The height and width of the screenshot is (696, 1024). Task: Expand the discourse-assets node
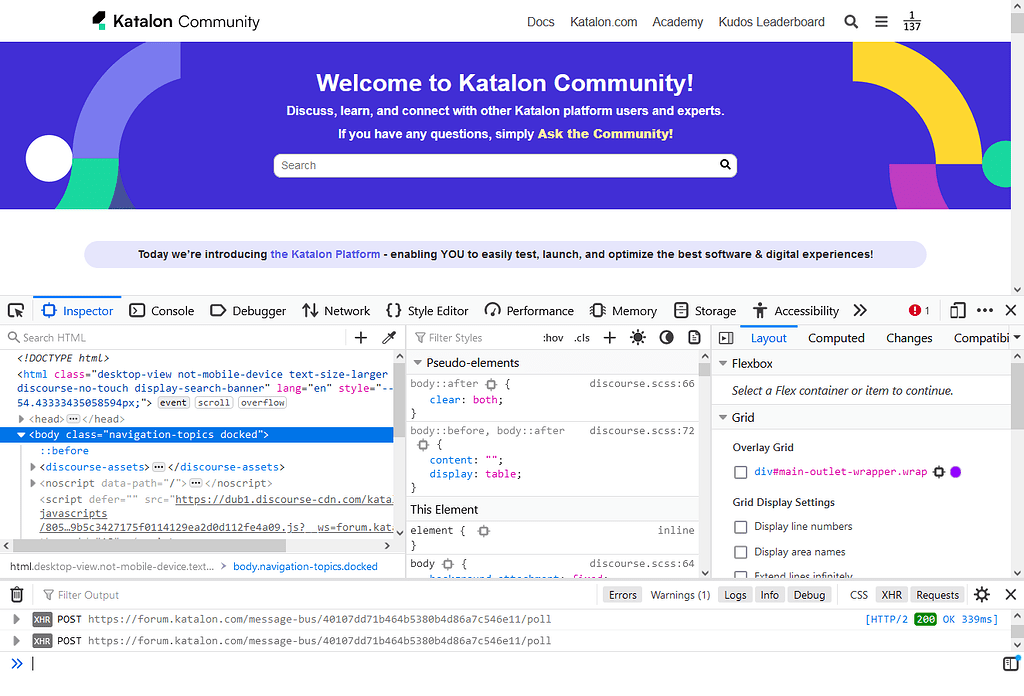[x=33, y=467]
